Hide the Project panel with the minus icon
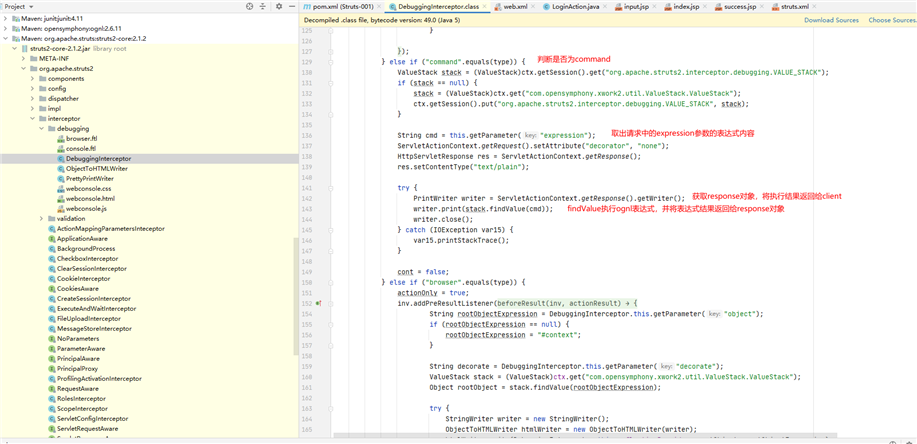Screen dimensions: 917x444 pos(292,6)
